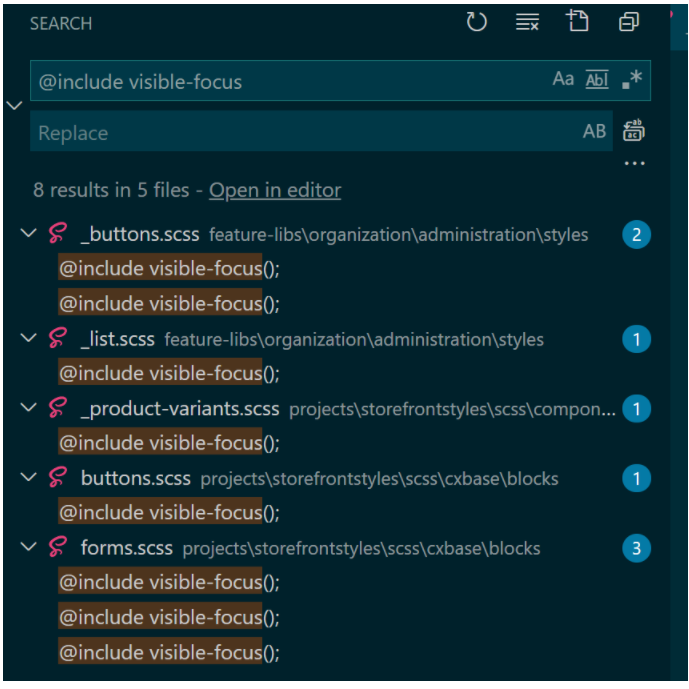Image resolution: width=689 pixels, height=689 pixels.
Task: Click the Replace All icon
Action: point(634,131)
